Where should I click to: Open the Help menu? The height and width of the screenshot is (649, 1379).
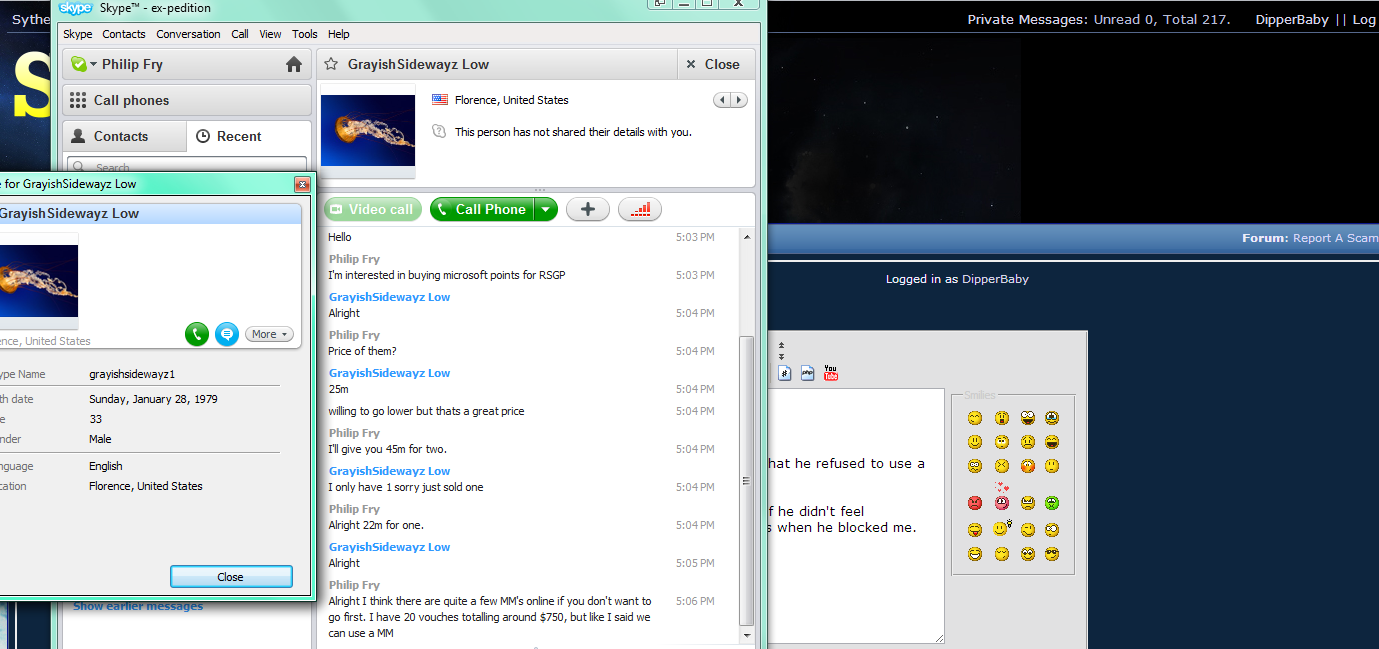click(x=339, y=34)
